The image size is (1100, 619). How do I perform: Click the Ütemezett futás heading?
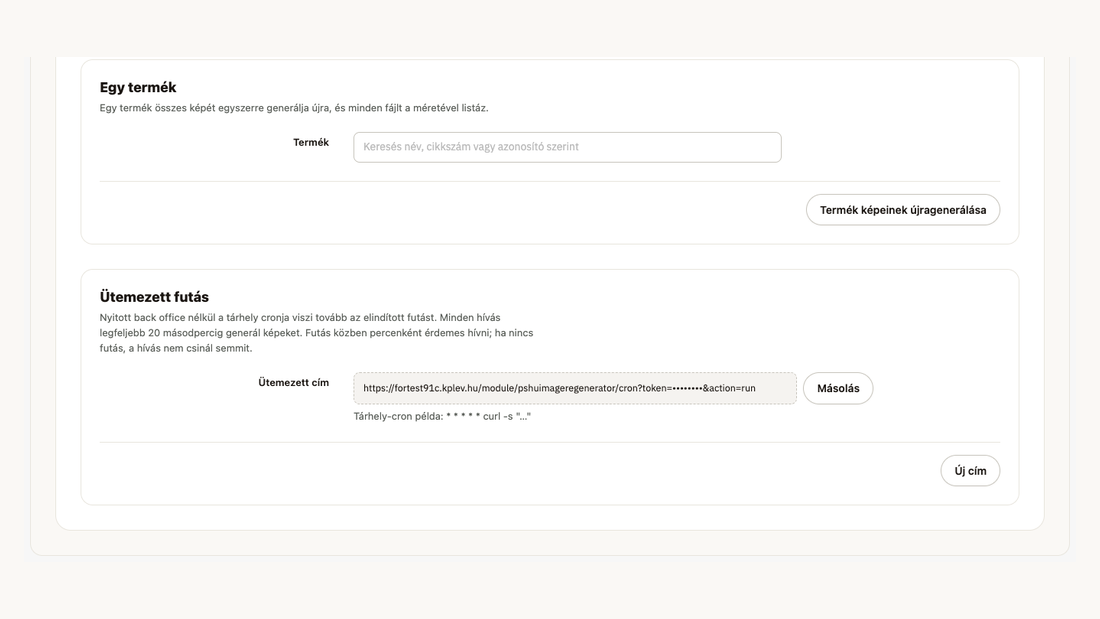154,297
